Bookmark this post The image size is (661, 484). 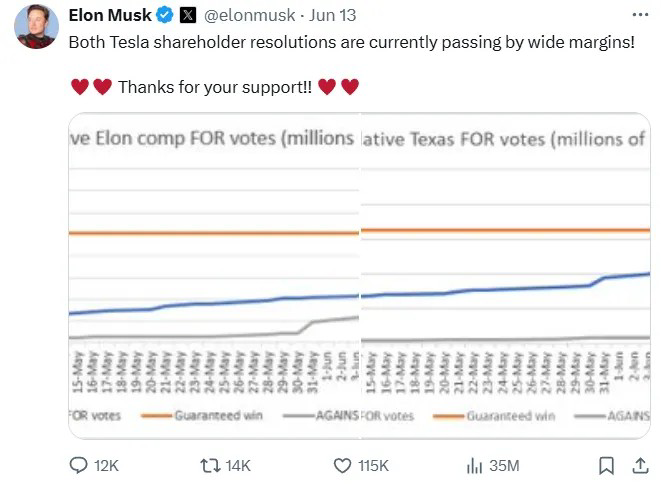605,465
